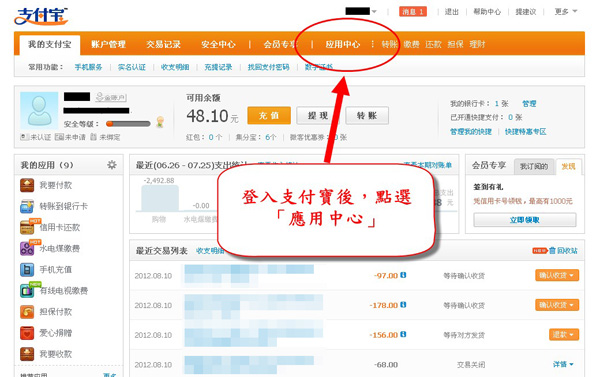The height and width of the screenshot is (377, 600).
Task: Click the 购物 spending bar in chart
Action: [x=160, y=198]
